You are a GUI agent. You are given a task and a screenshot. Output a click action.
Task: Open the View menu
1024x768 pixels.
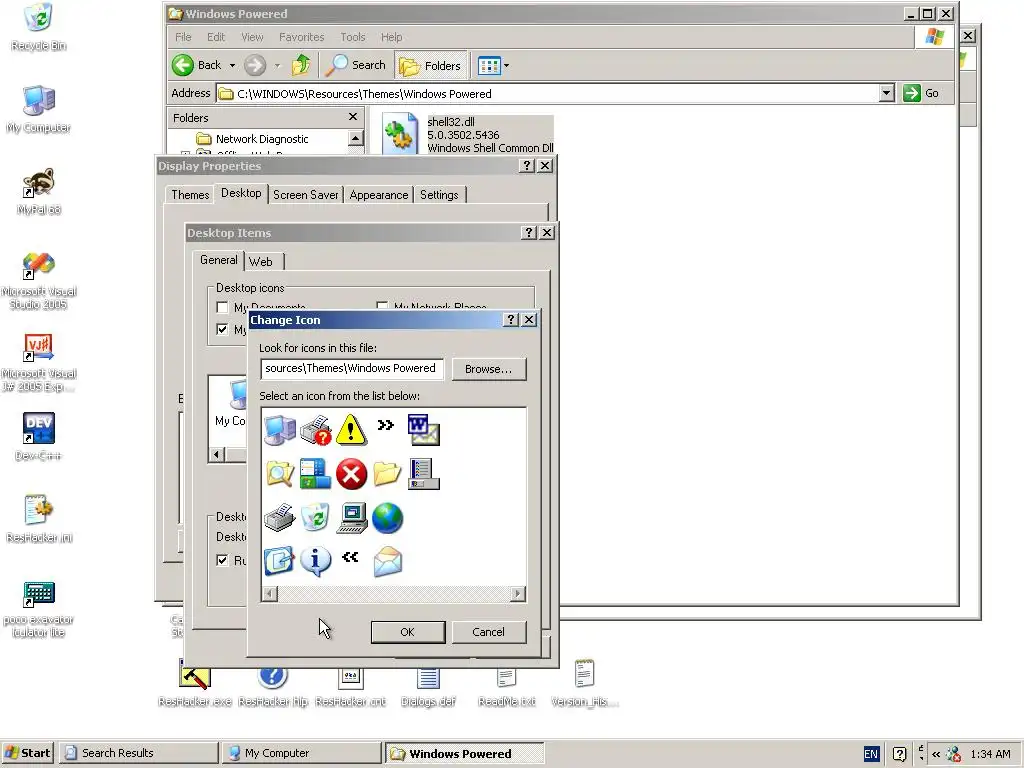(x=252, y=37)
